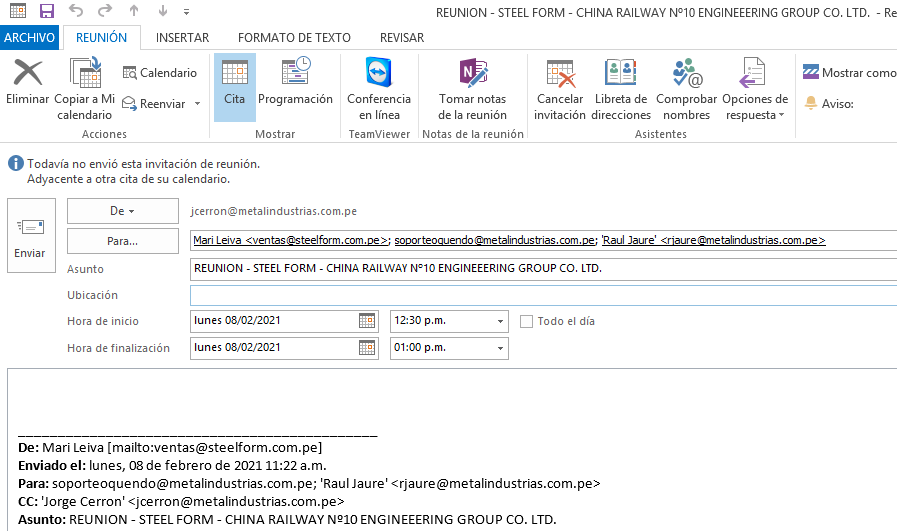Viewport: 897px width, 531px height.
Task: Open the 12:30 p.m. start time dropdown
Action: coord(500,321)
